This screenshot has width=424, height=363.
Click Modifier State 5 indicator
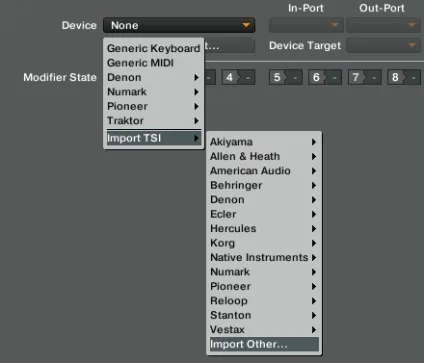click(286, 77)
